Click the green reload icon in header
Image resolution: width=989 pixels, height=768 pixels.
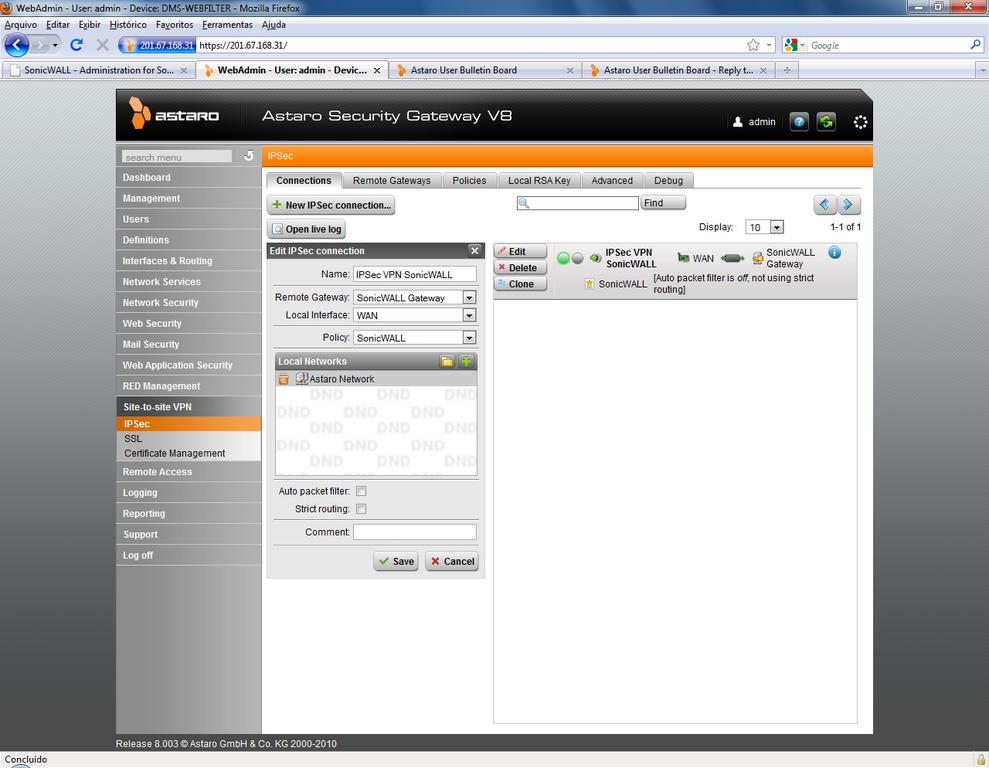click(x=826, y=122)
